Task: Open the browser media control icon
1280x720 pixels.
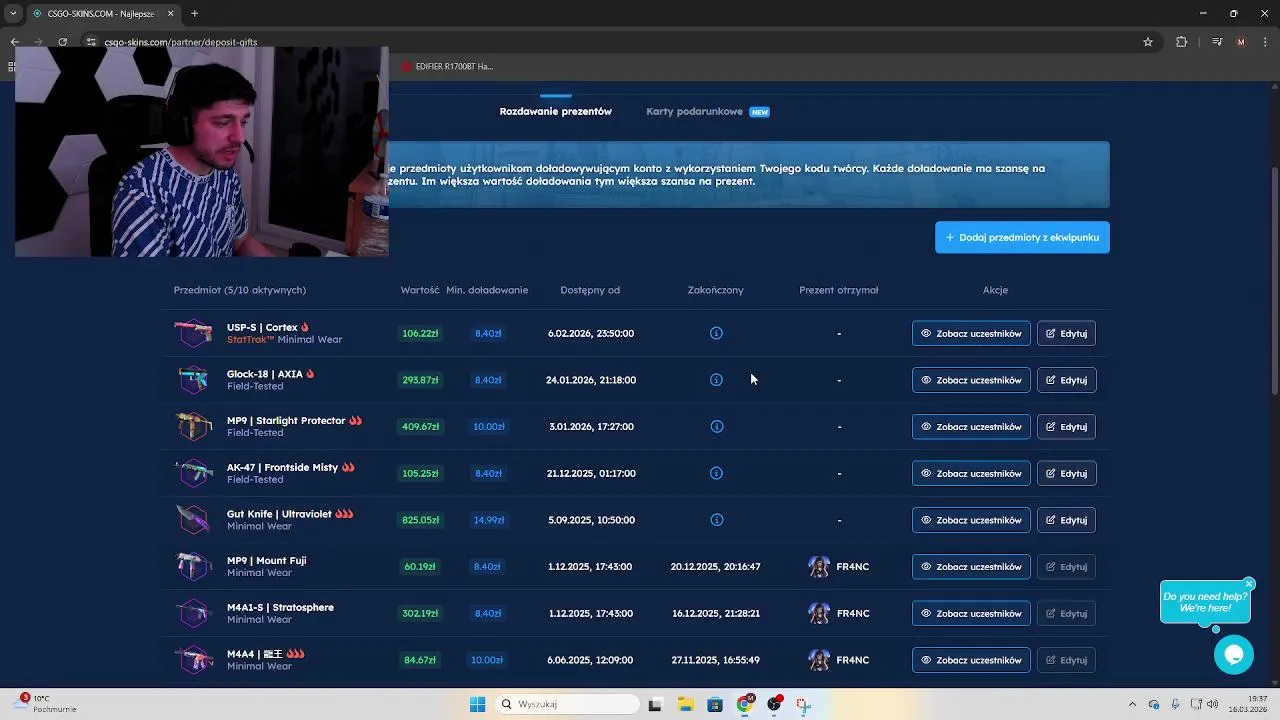Action: click(x=1216, y=42)
